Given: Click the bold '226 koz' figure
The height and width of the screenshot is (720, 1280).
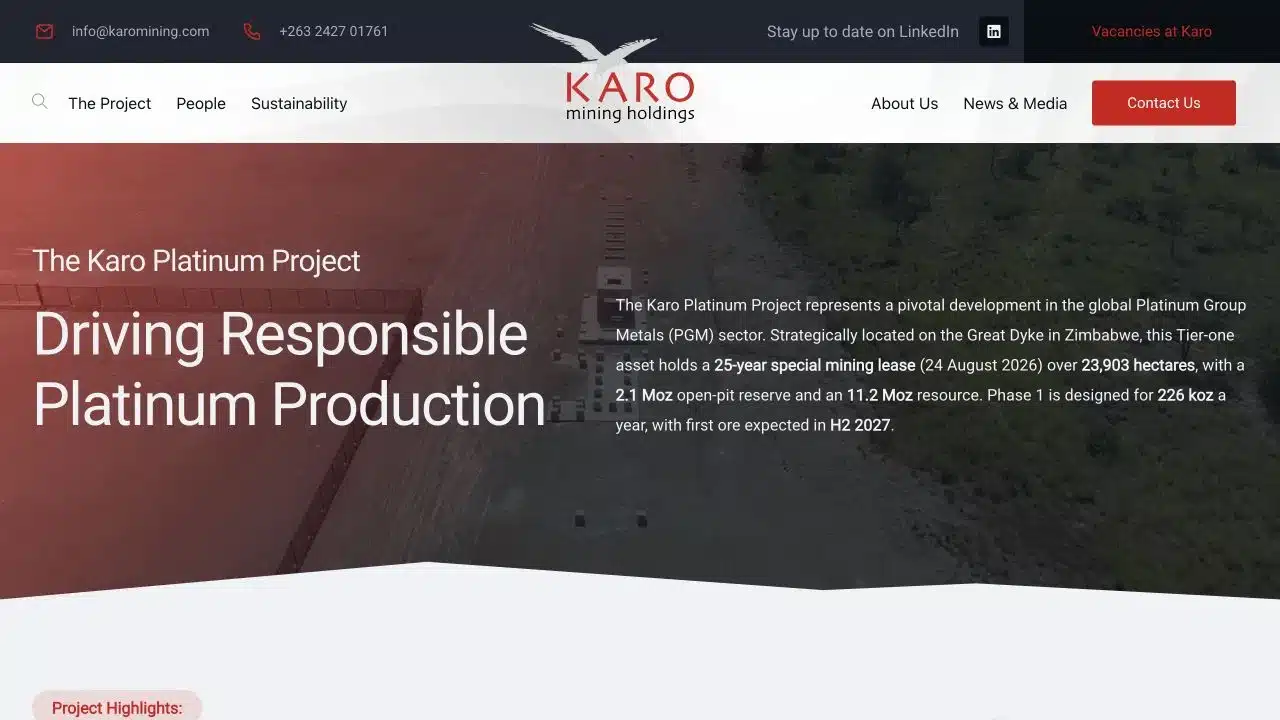Looking at the screenshot, I should 1185,395.
